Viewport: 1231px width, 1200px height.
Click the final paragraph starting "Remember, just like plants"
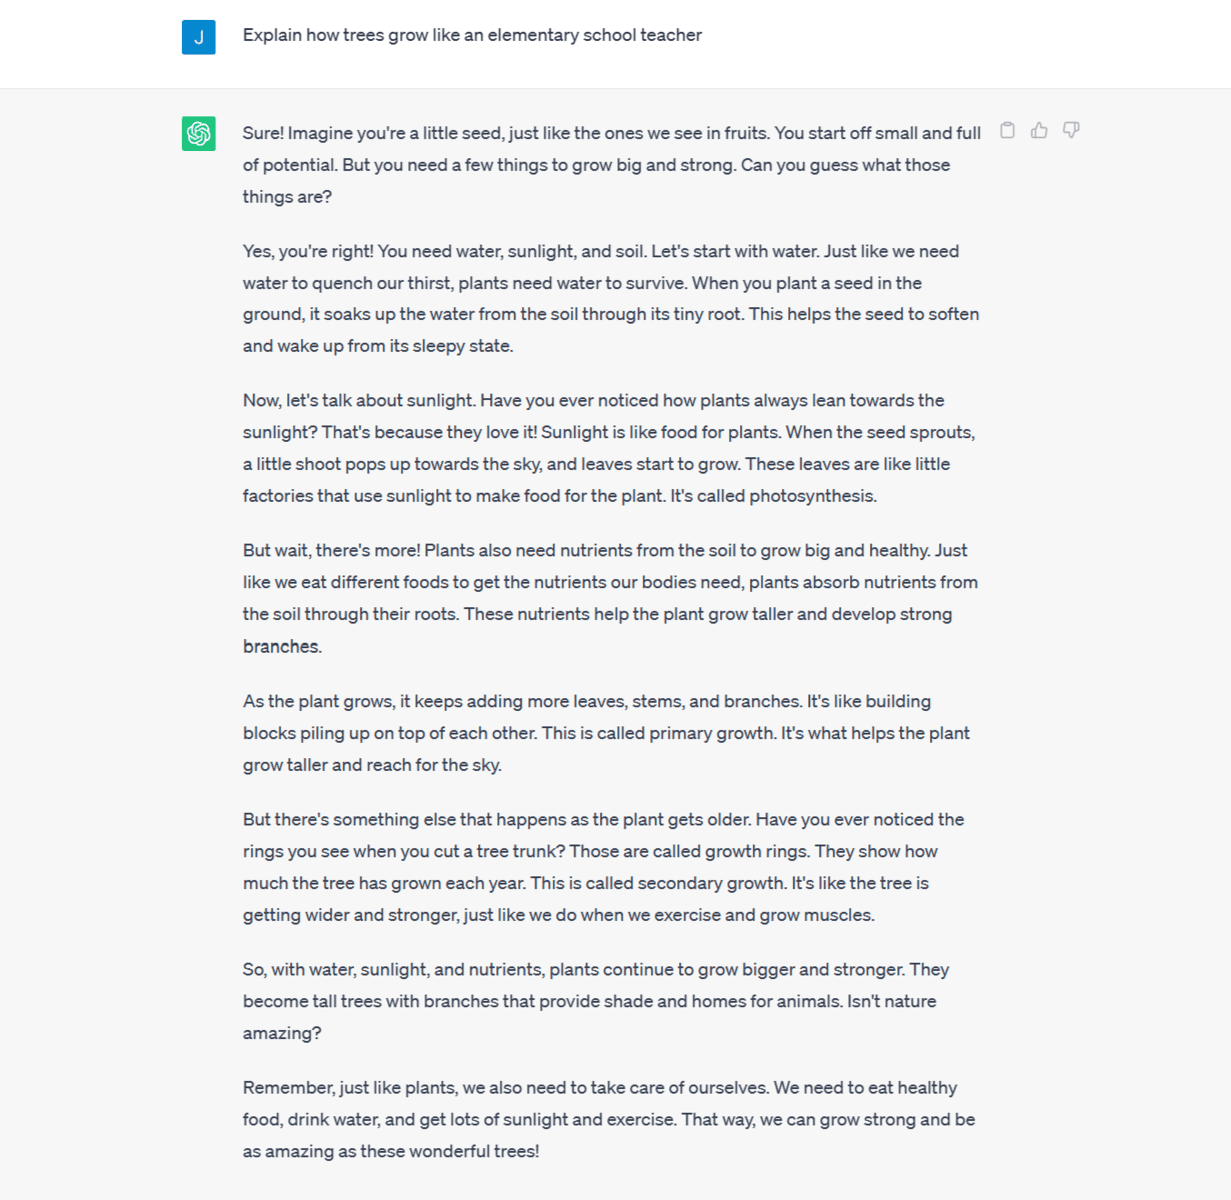608,1119
